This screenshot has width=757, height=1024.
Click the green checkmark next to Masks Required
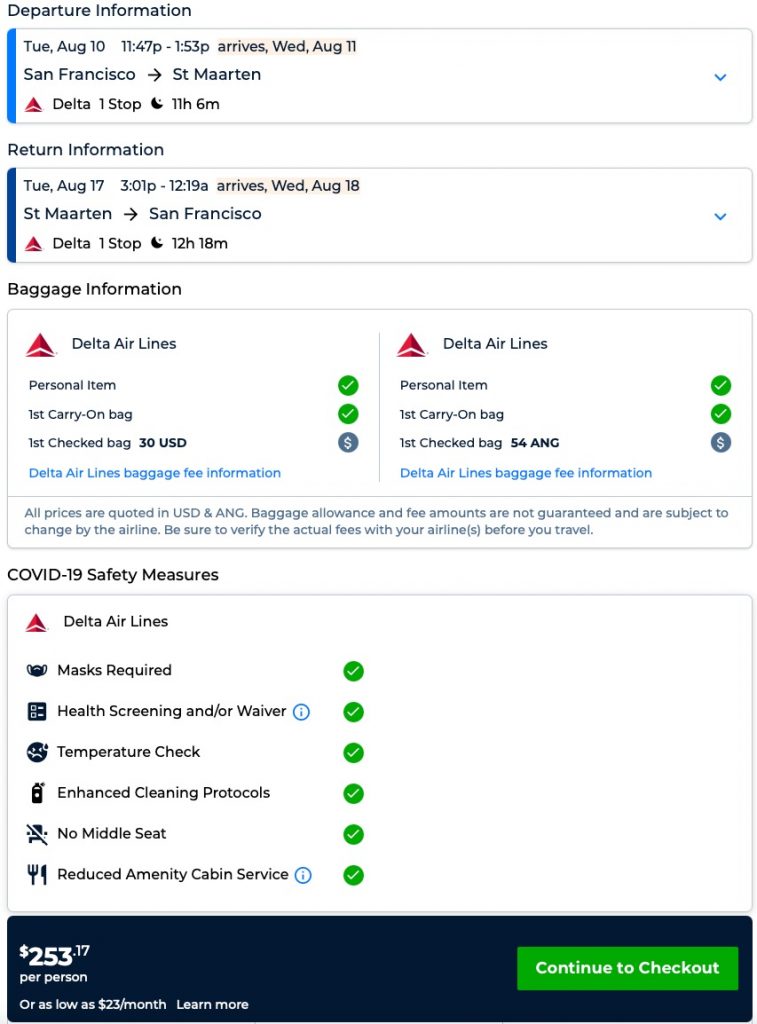click(353, 671)
